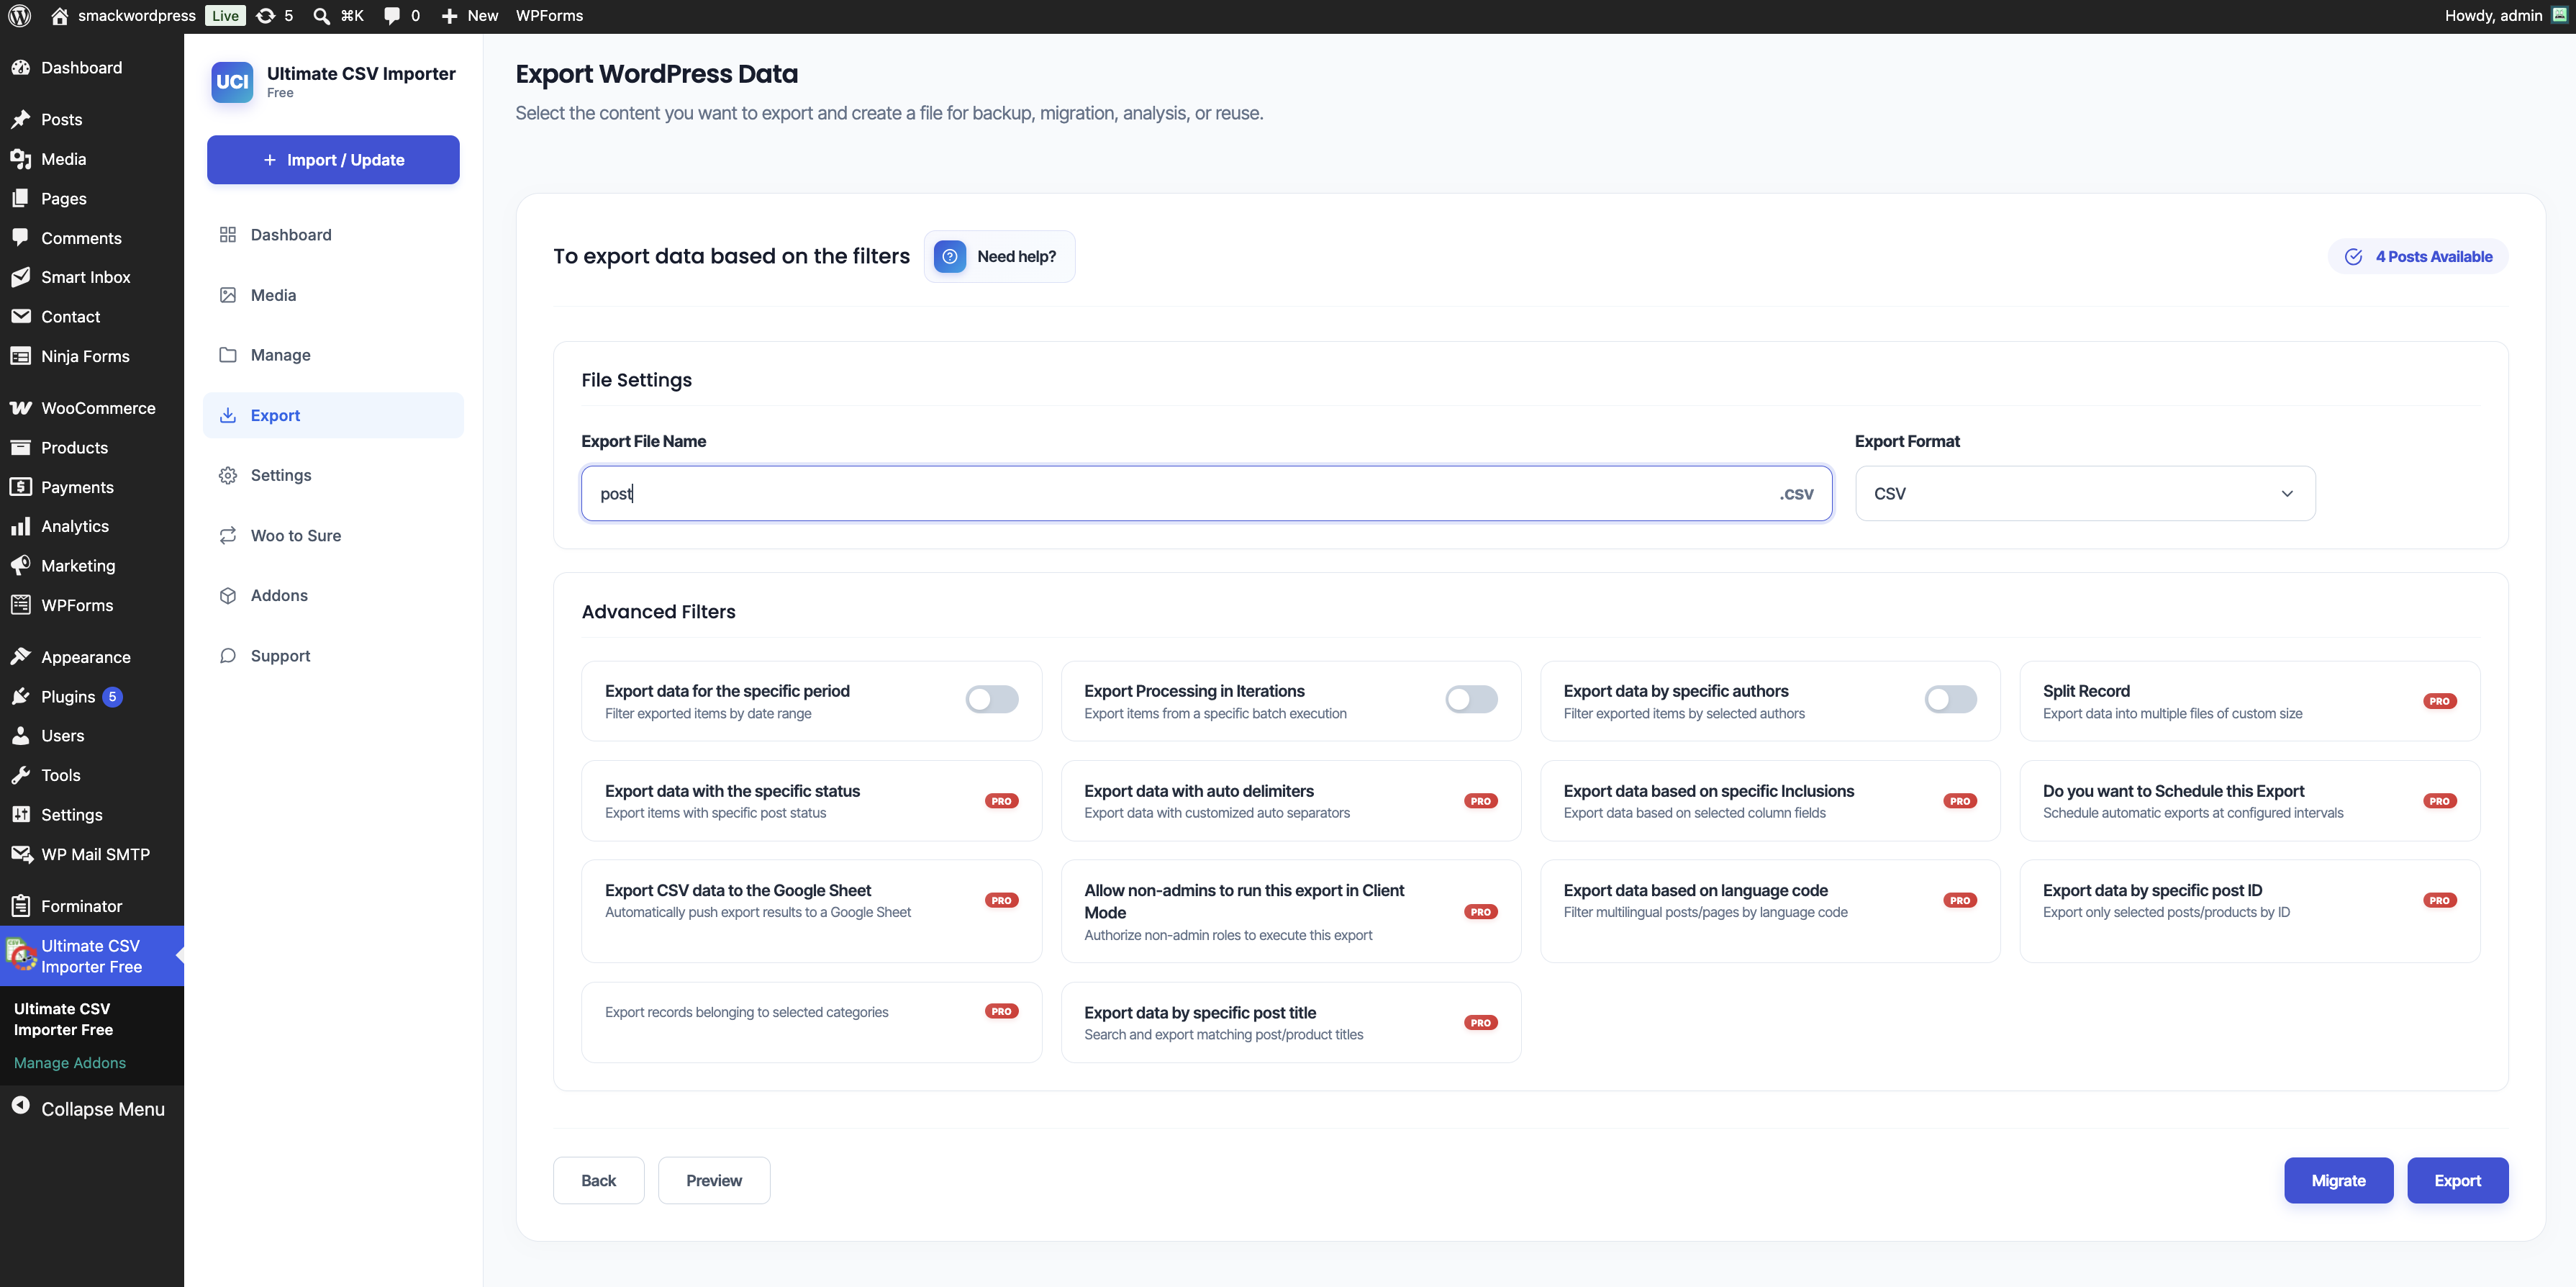2576x1287 pixels.
Task: Click the admin avatar icon
Action: coord(2559,15)
